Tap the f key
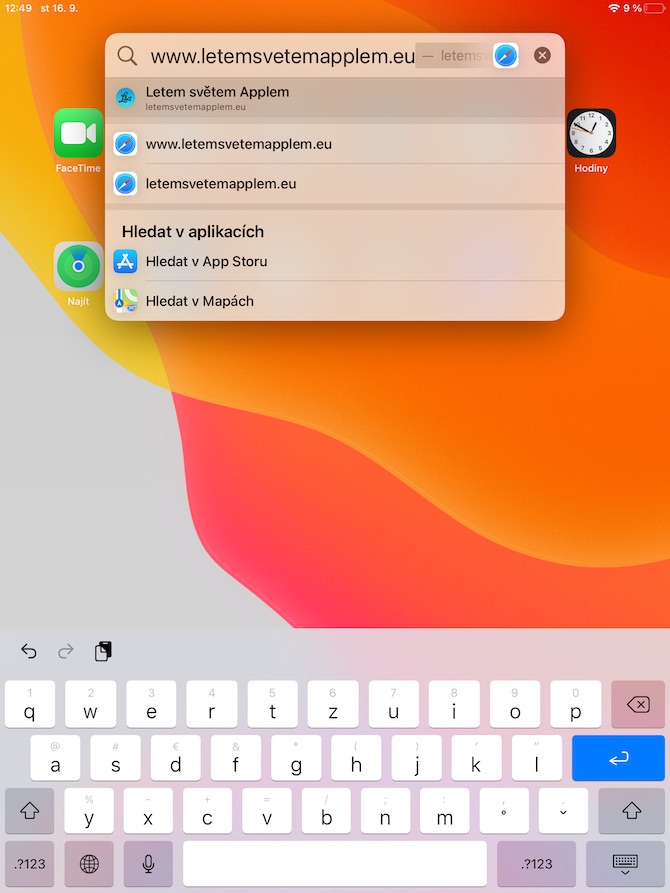 pyautogui.click(x=236, y=758)
